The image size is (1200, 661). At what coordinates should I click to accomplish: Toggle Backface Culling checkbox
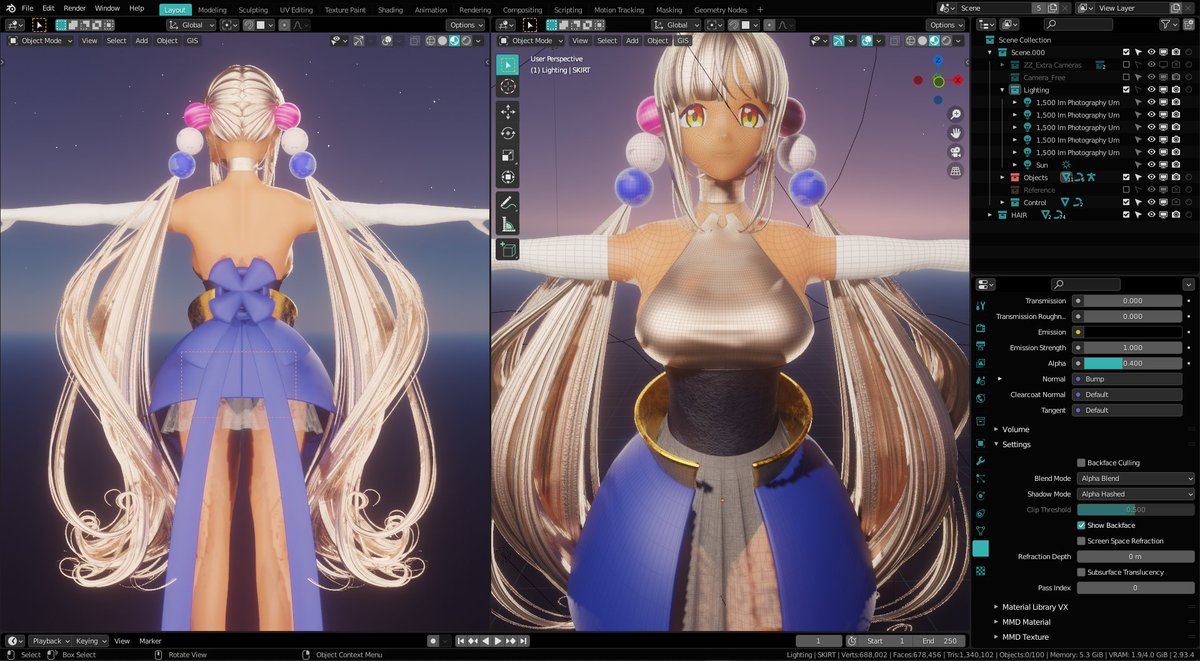(x=1081, y=463)
